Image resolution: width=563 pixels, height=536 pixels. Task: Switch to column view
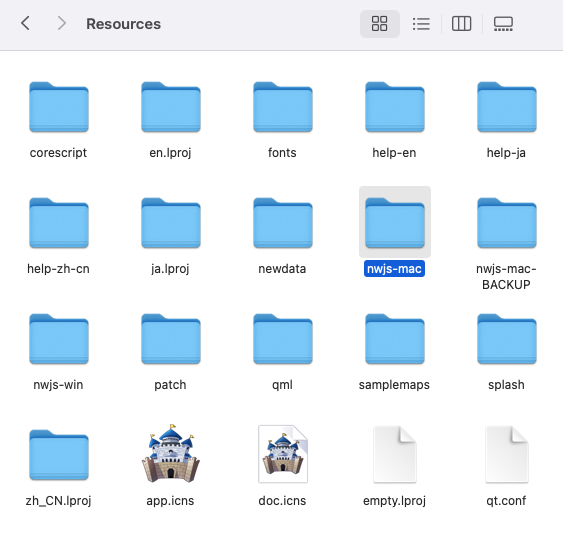461,24
